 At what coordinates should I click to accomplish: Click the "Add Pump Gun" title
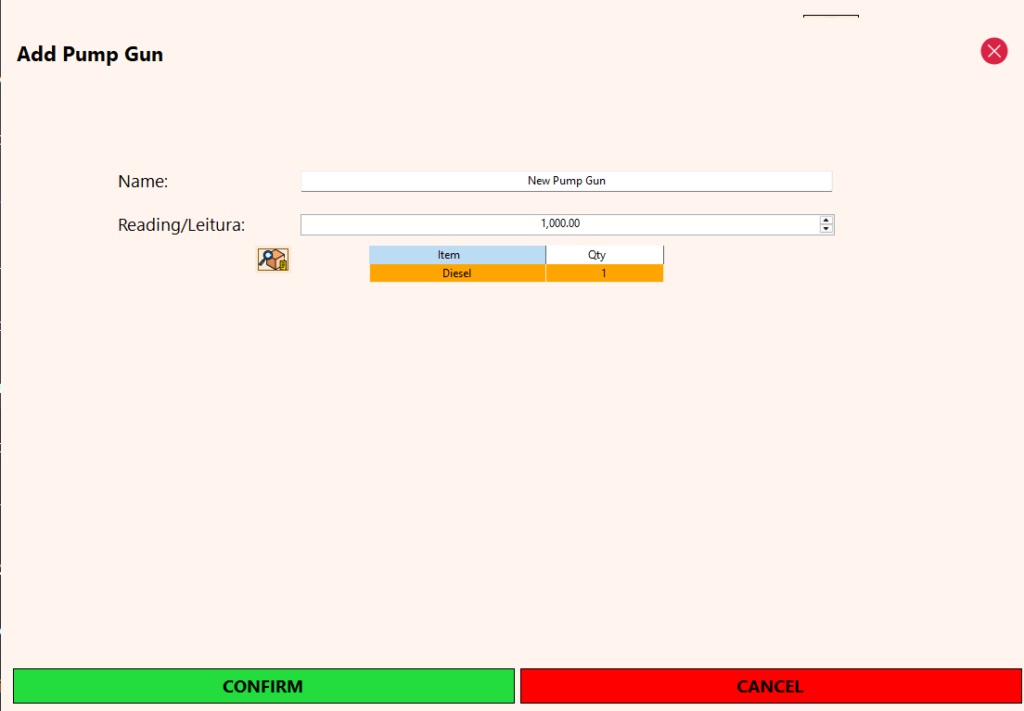click(90, 54)
